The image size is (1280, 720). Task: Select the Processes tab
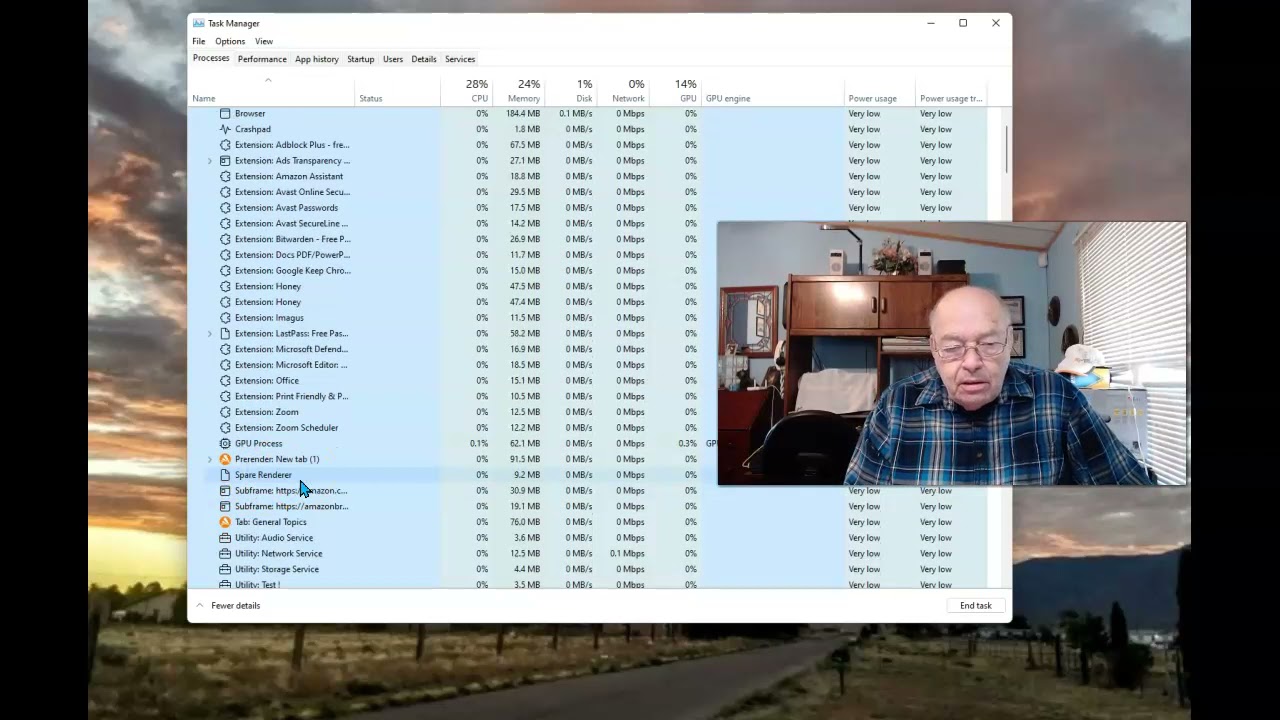click(211, 58)
